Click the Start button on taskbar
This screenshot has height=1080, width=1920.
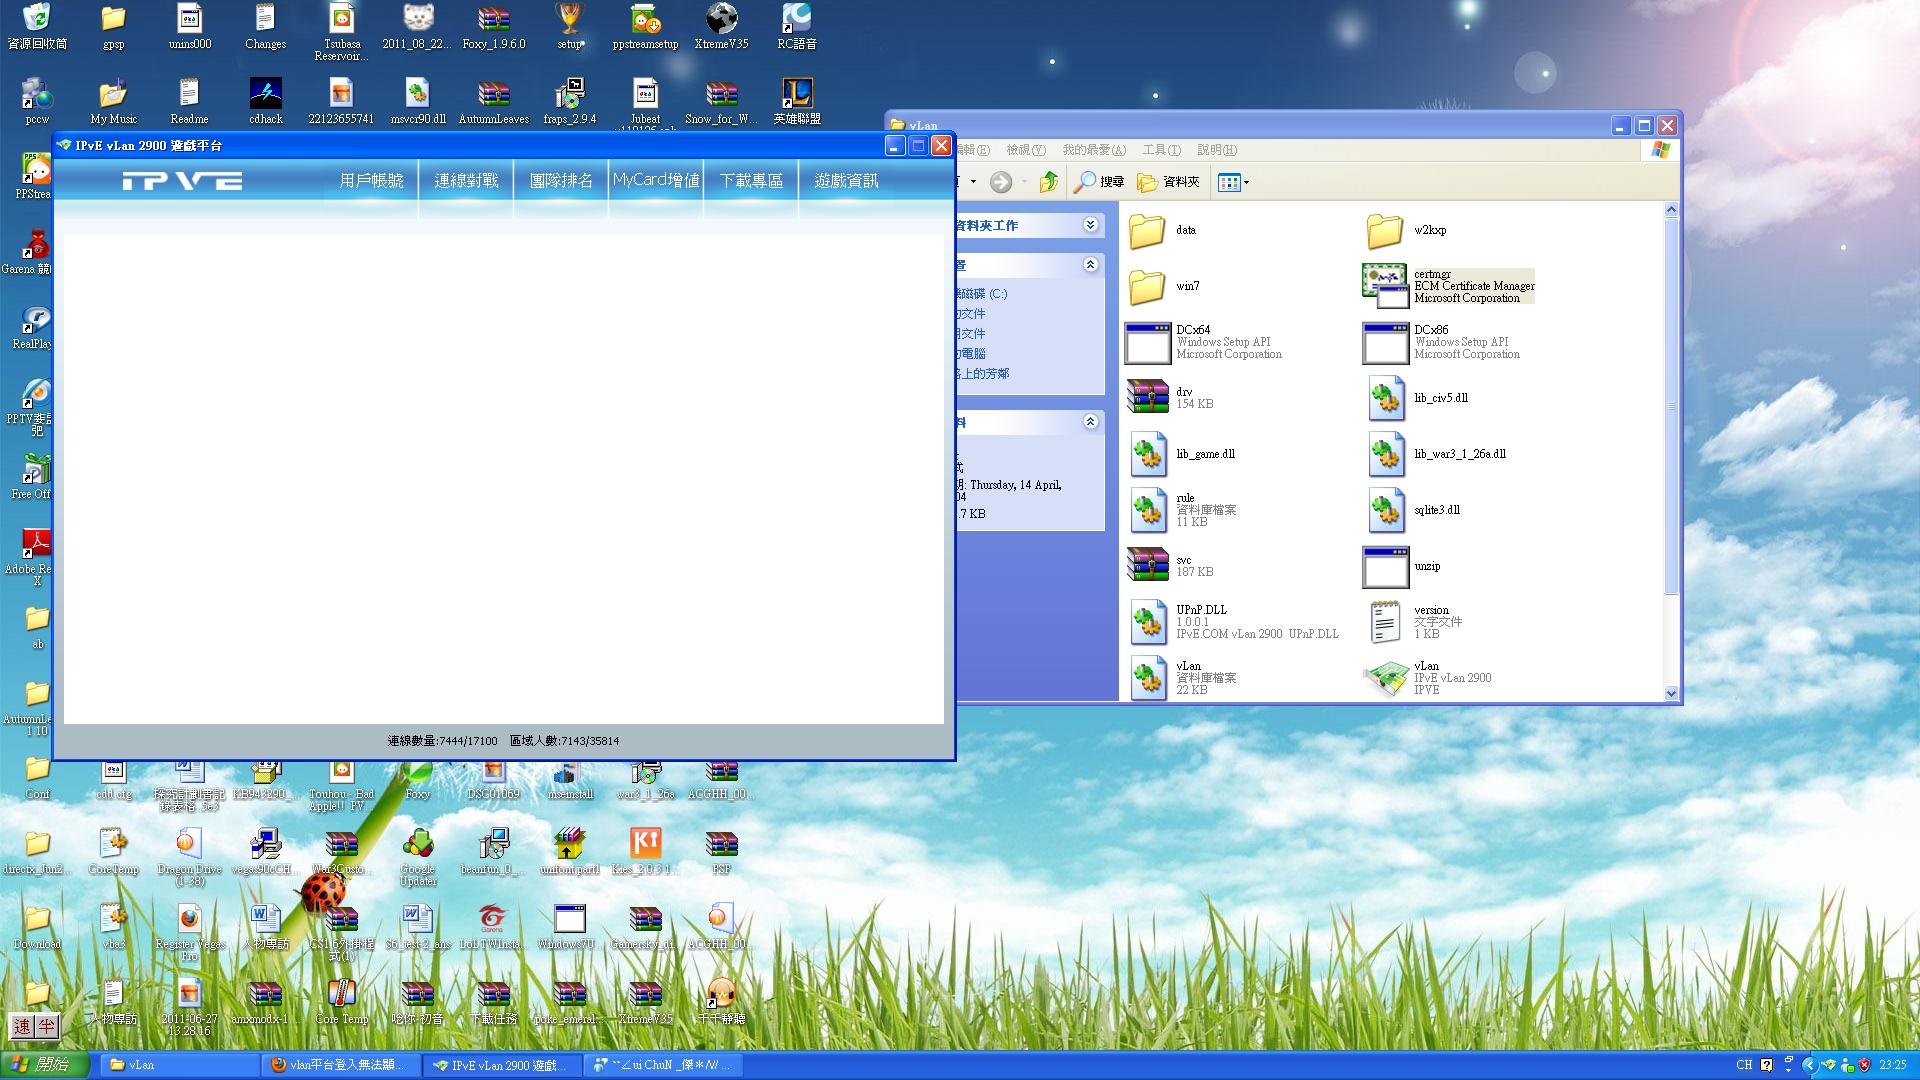[45, 1065]
